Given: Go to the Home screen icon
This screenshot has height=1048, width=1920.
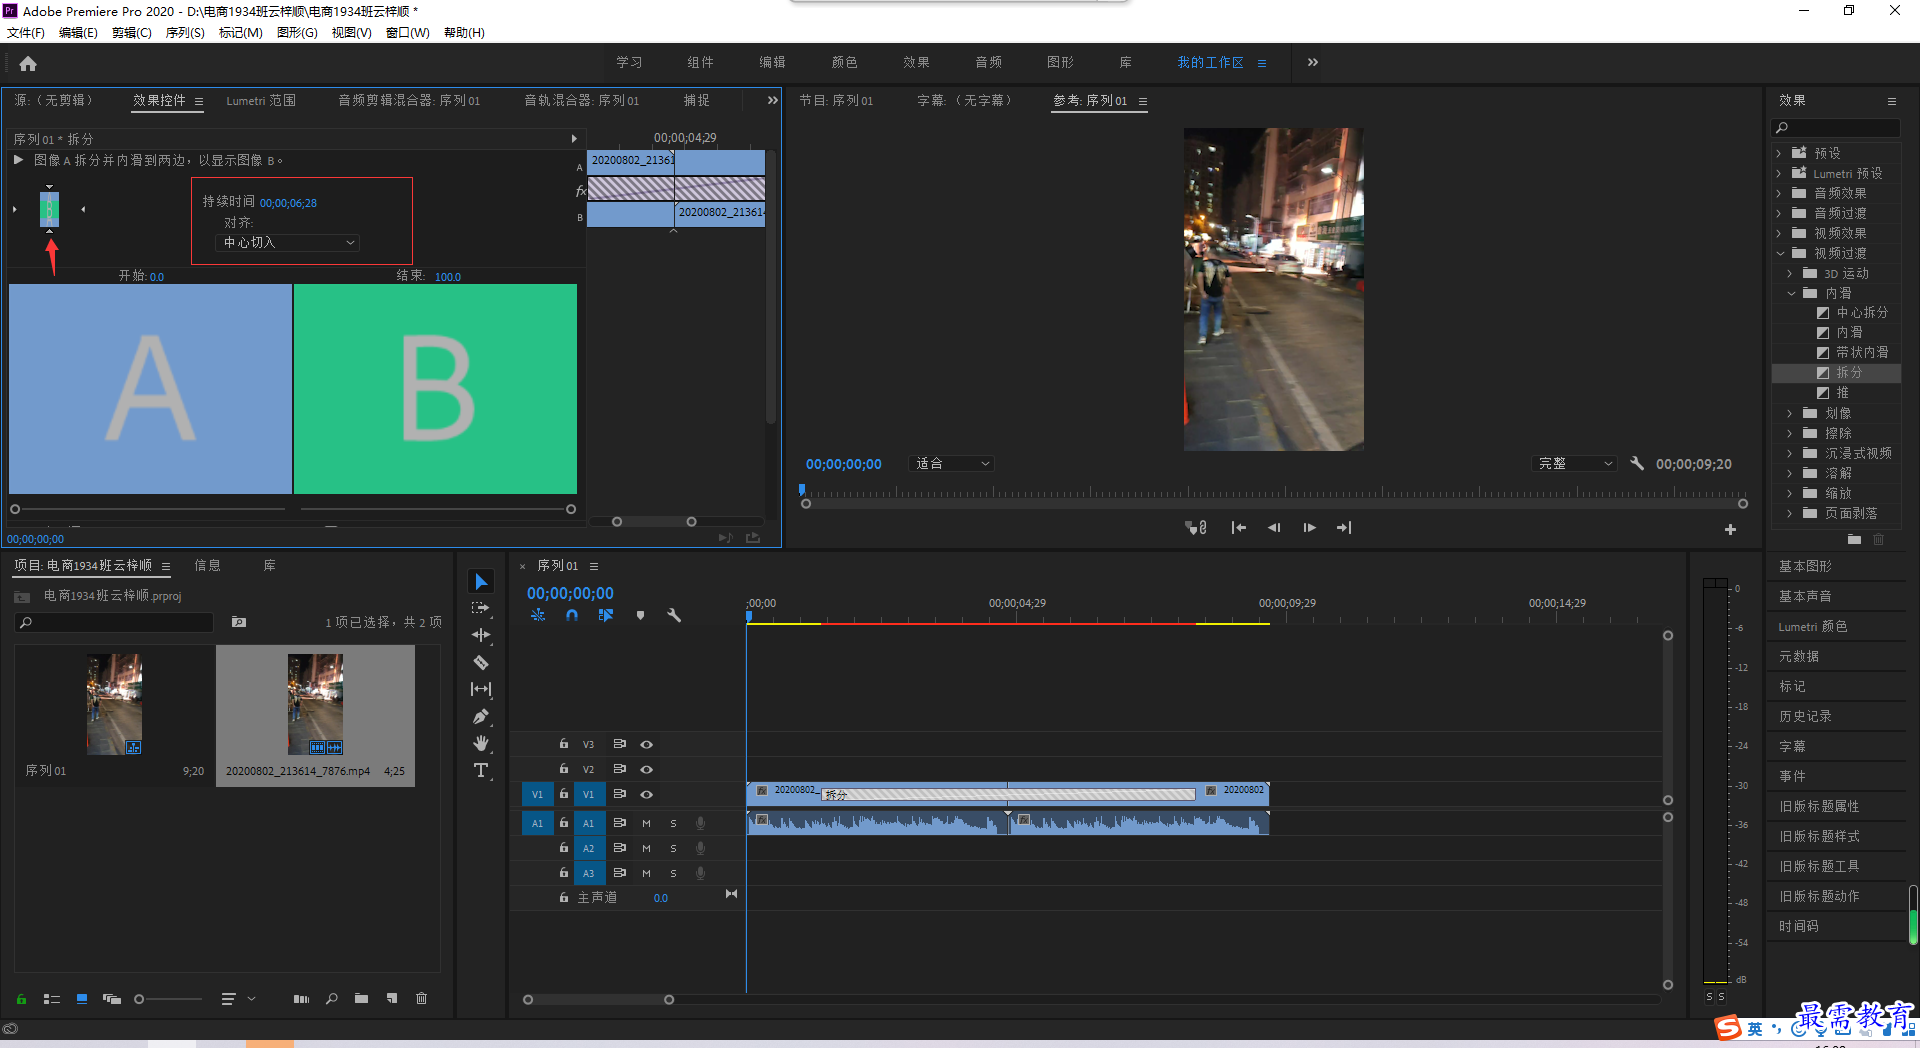Looking at the screenshot, I should pyautogui.click(x=28, y=64).
